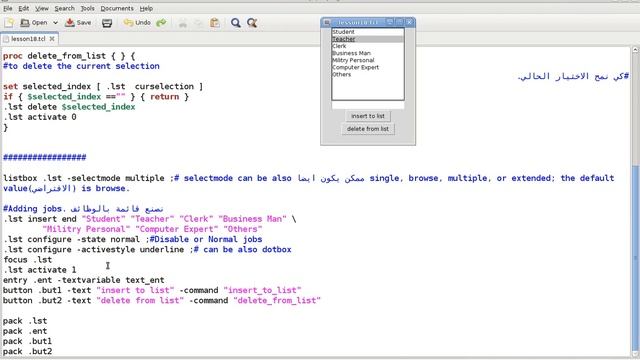Open the Tk window menu icon in titlebar

(327, 22)
